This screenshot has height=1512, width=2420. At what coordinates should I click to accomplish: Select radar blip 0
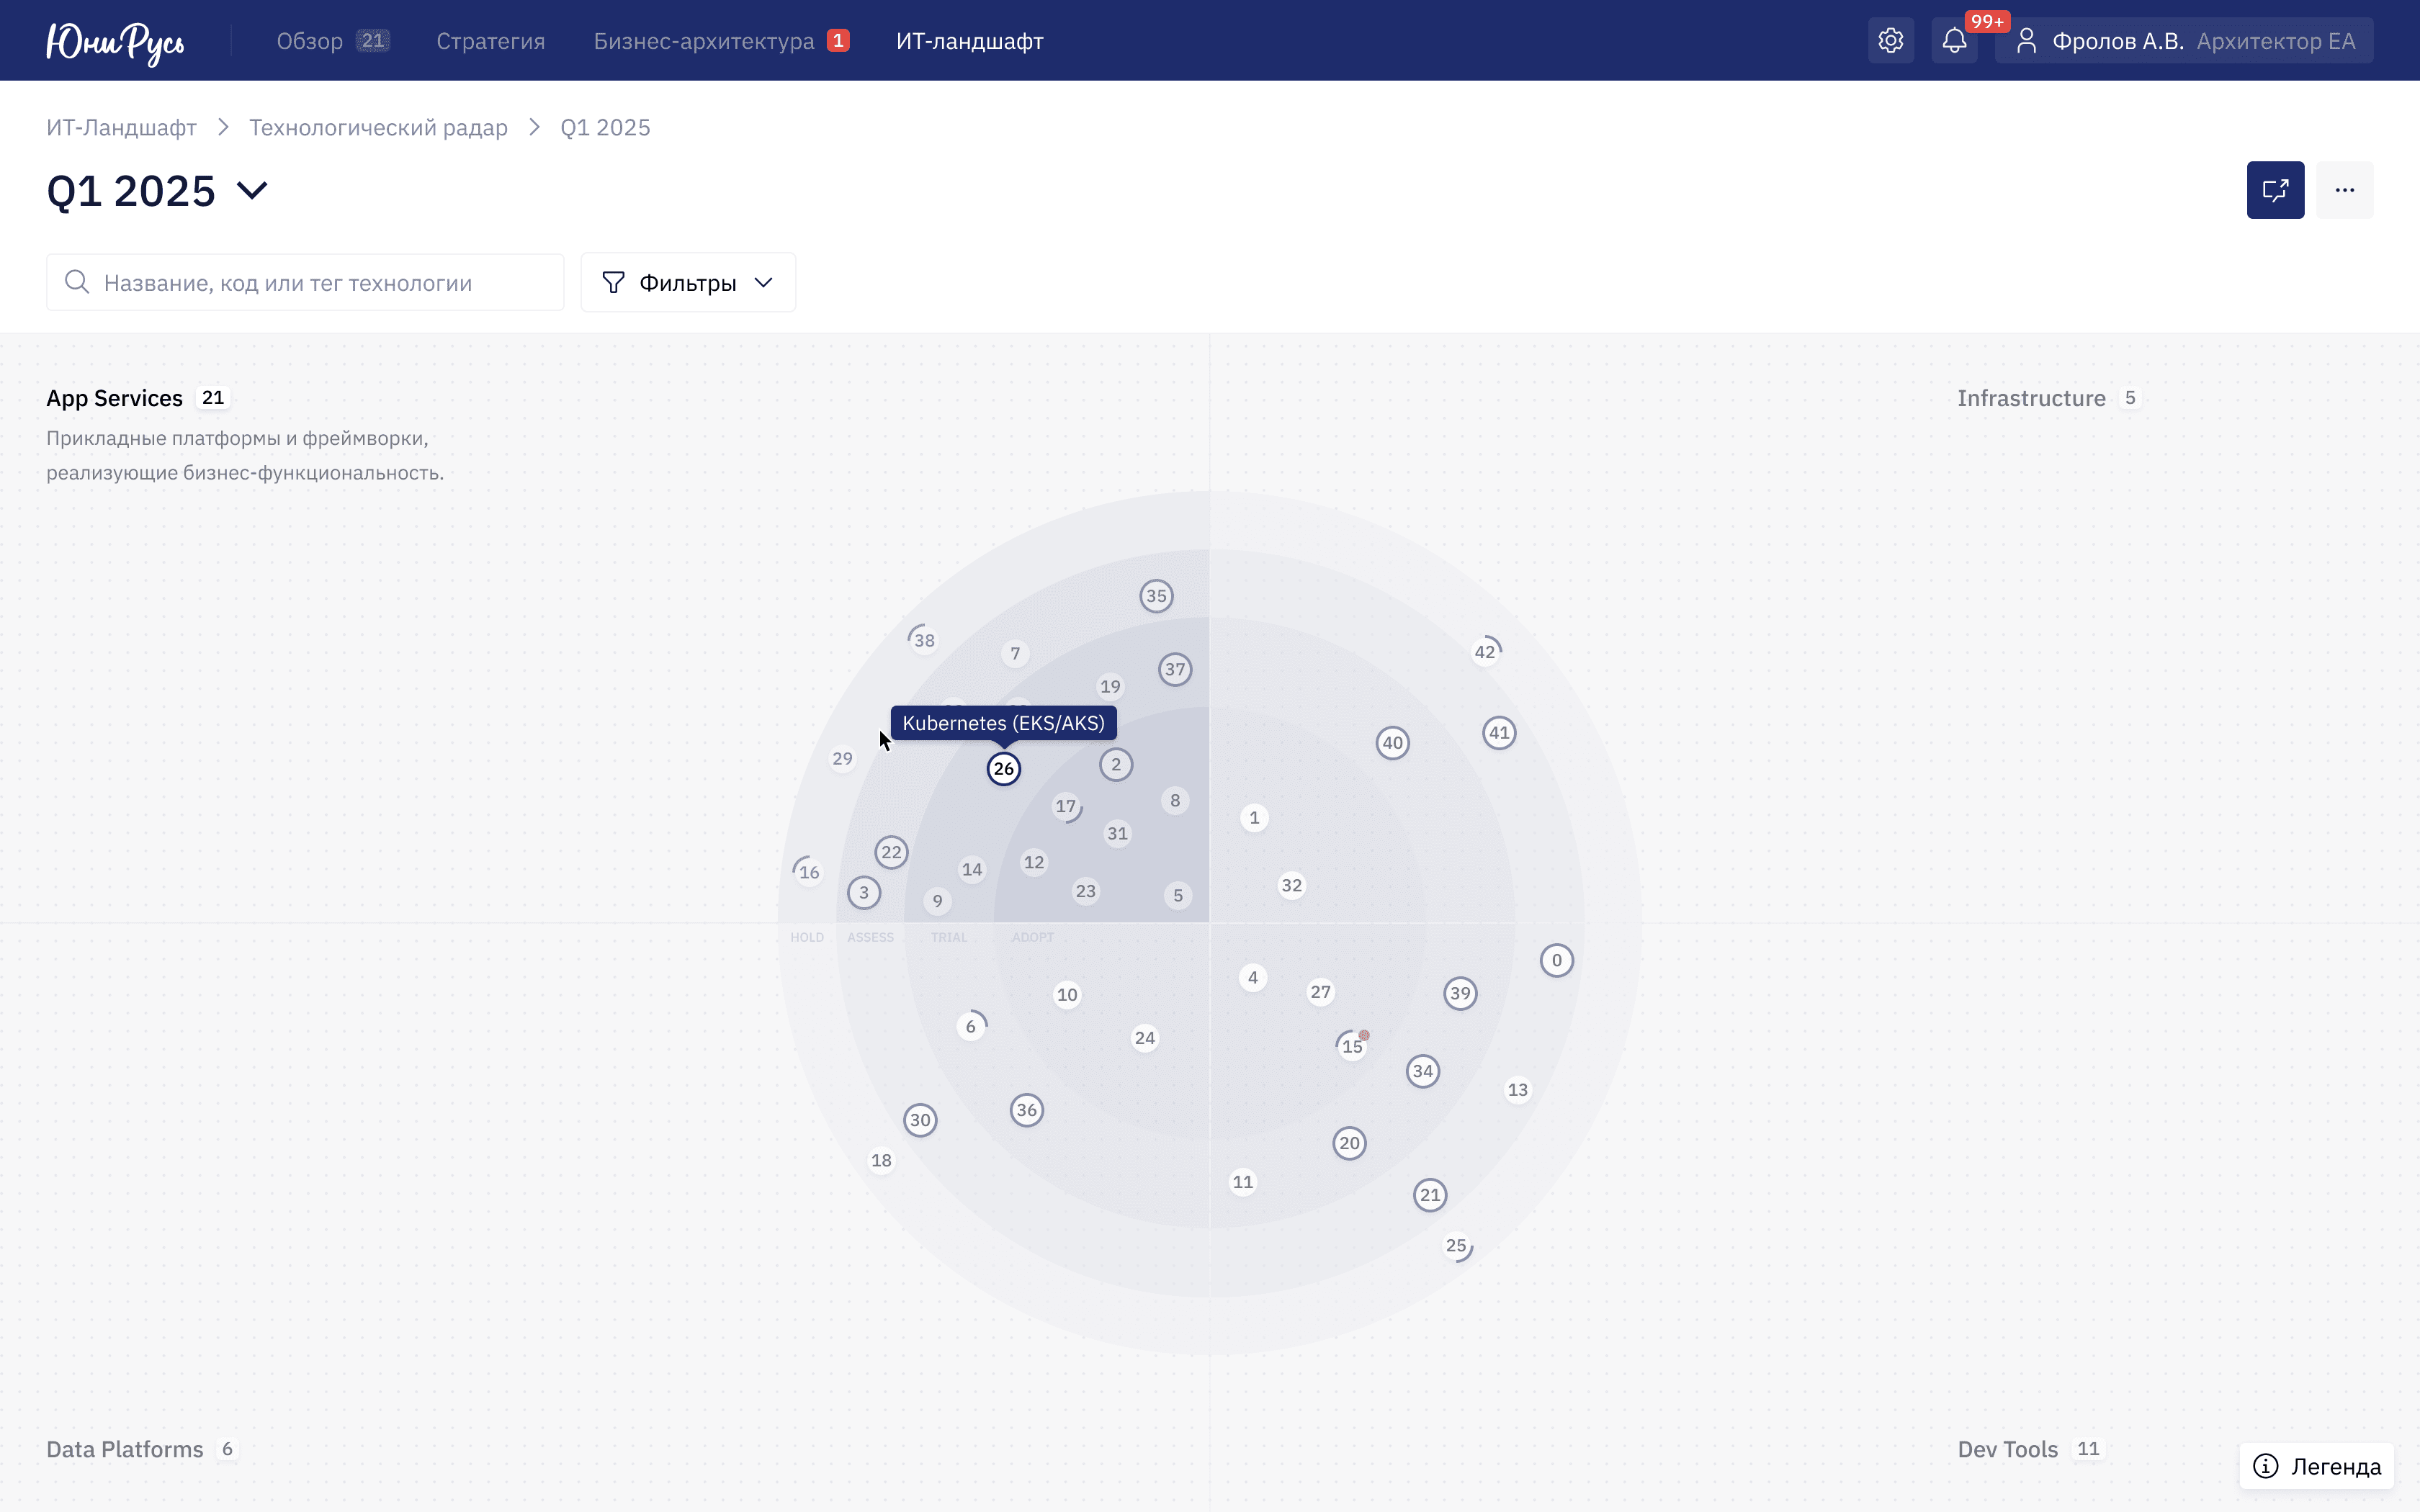1556,960
